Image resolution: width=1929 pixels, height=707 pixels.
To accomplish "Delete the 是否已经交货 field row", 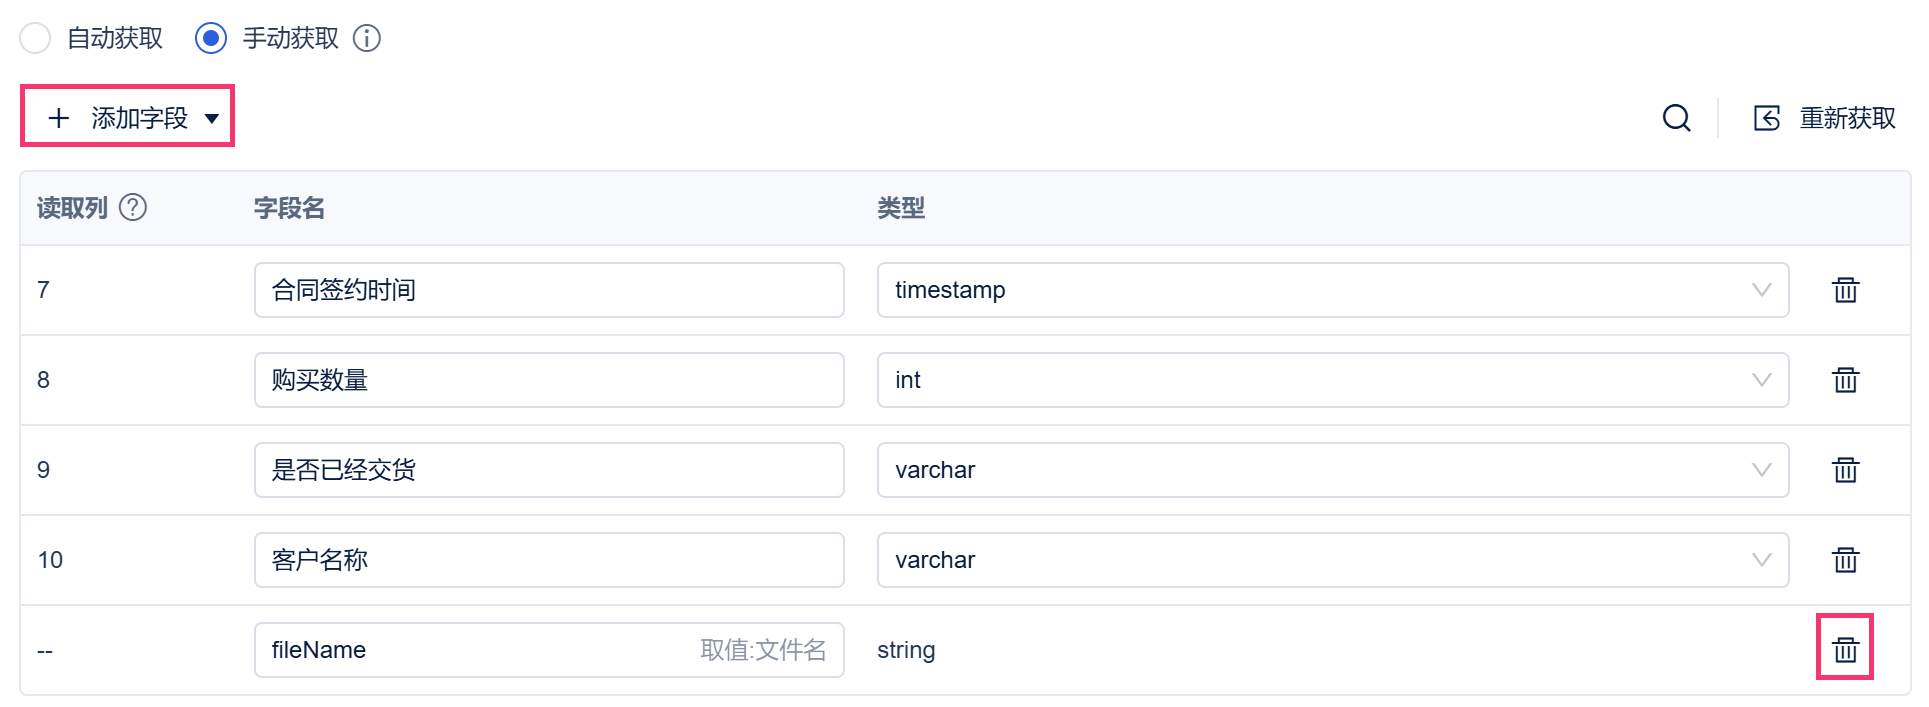I will [x=1845, y=470].
